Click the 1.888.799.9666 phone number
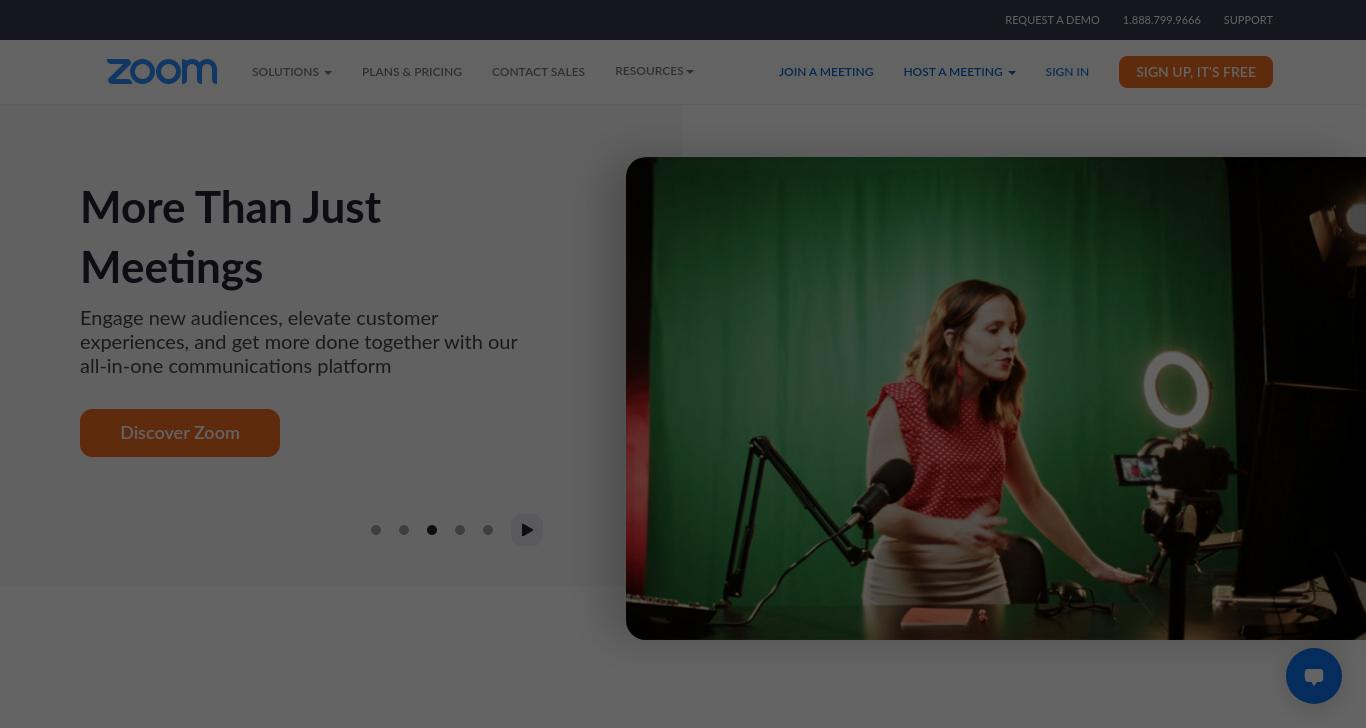1366x728 pixels. (x=1161, y=20)
